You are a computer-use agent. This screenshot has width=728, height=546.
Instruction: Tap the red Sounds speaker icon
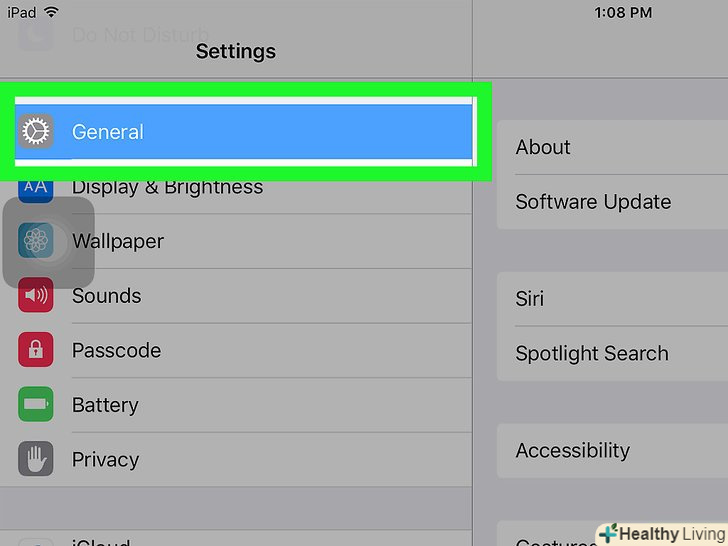[36, 296]
